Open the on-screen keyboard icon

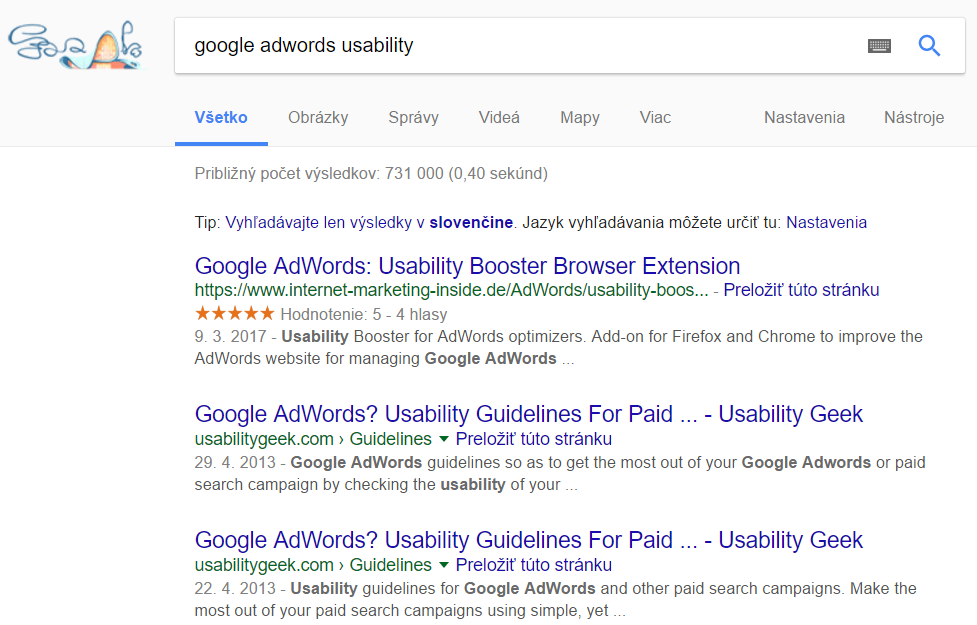(x=879, y=45)
